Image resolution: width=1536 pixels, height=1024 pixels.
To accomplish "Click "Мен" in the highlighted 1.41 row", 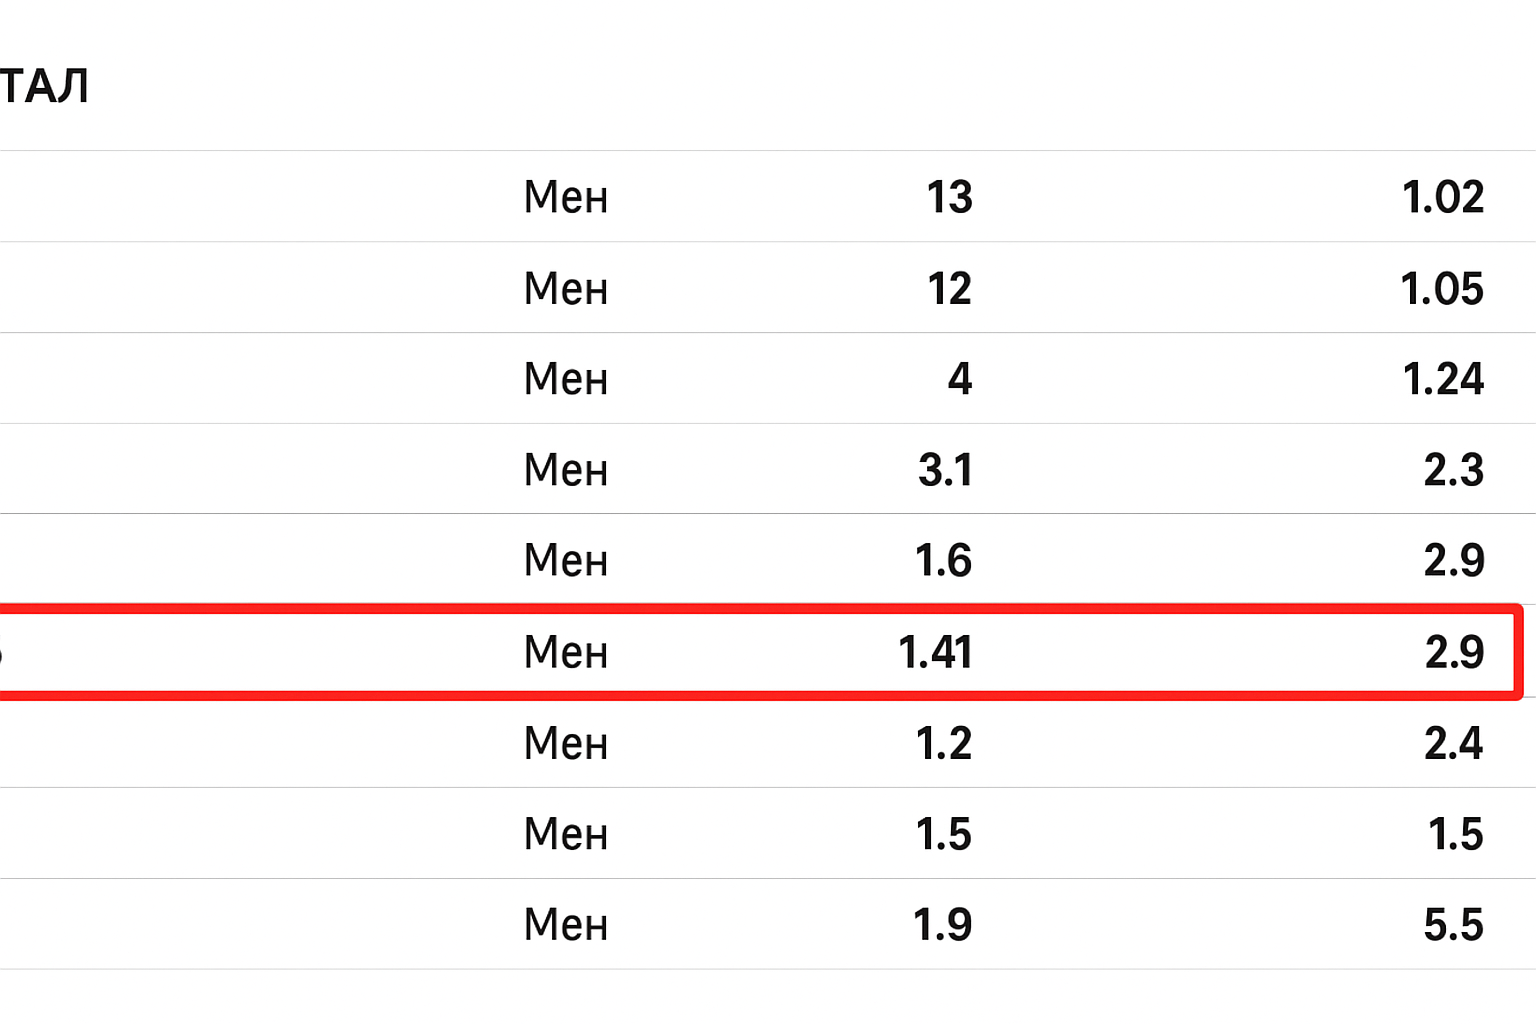I will (x=566, y=652).
